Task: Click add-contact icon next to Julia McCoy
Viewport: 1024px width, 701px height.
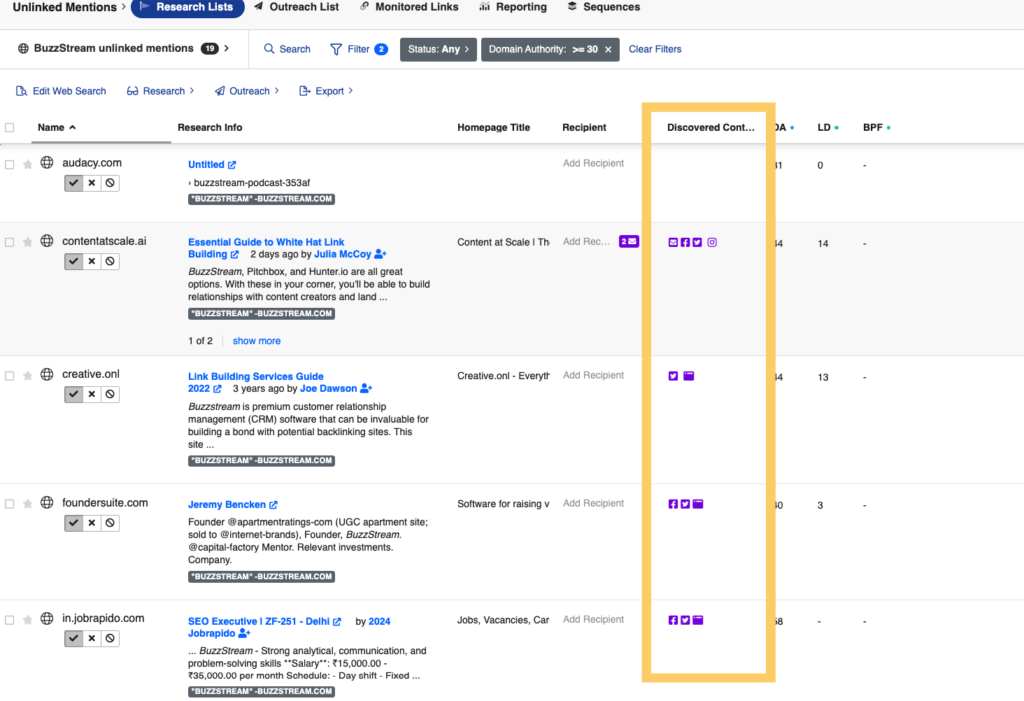Action: (x=380, y=255)
